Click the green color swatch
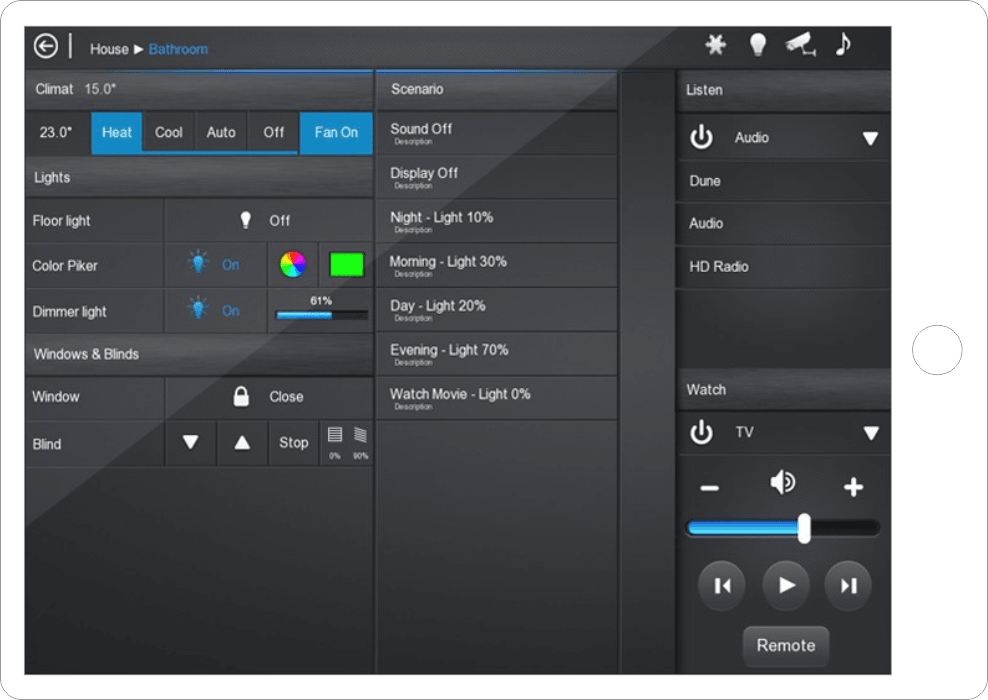 [346, 265]
